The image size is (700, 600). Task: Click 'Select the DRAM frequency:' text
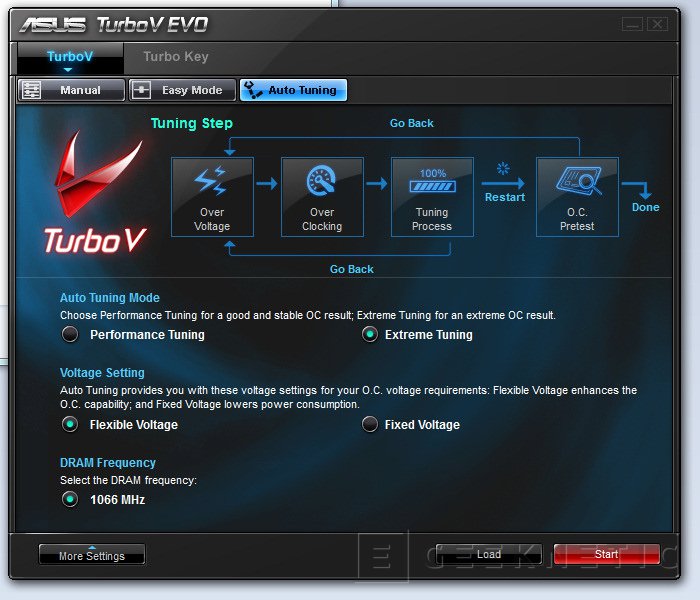point(129,480)
